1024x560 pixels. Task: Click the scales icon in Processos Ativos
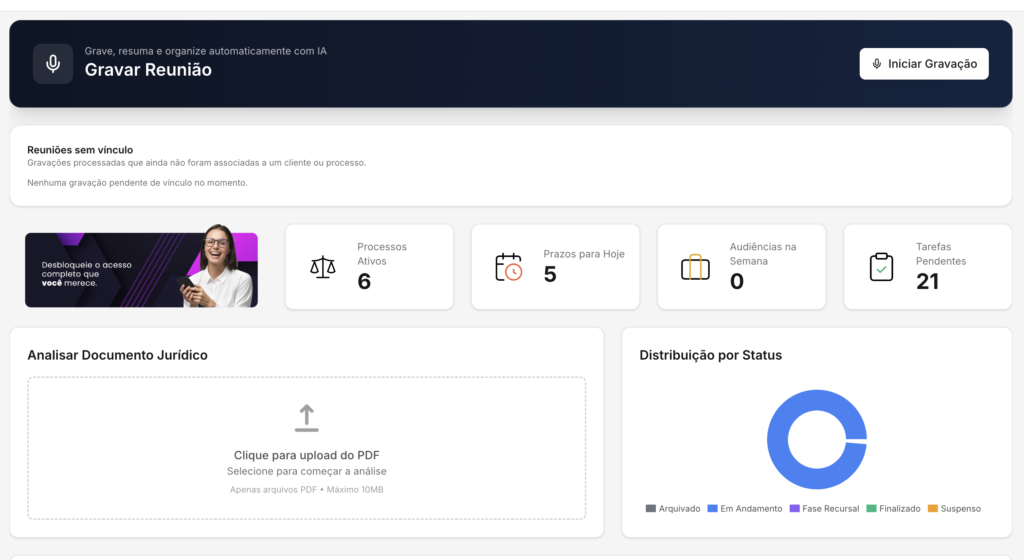pos(323,267)
